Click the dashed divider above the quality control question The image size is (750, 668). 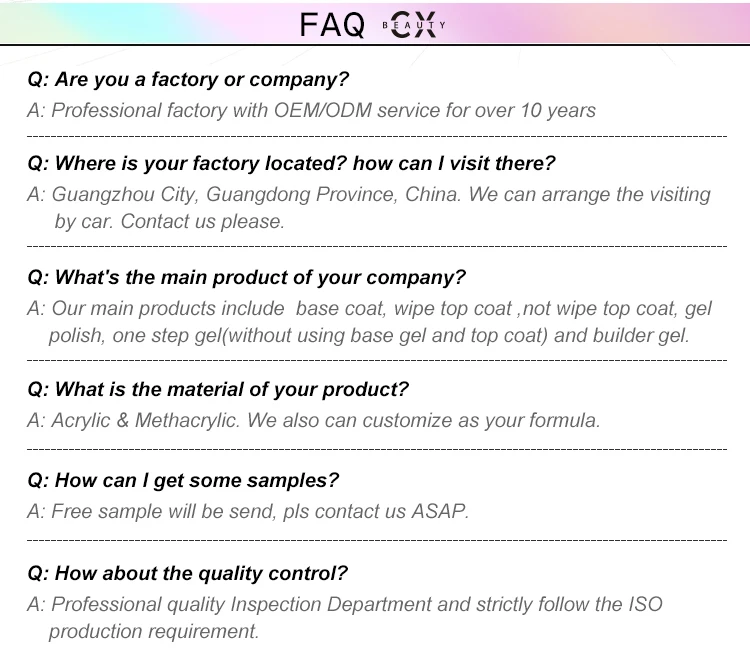click(375, 540)
